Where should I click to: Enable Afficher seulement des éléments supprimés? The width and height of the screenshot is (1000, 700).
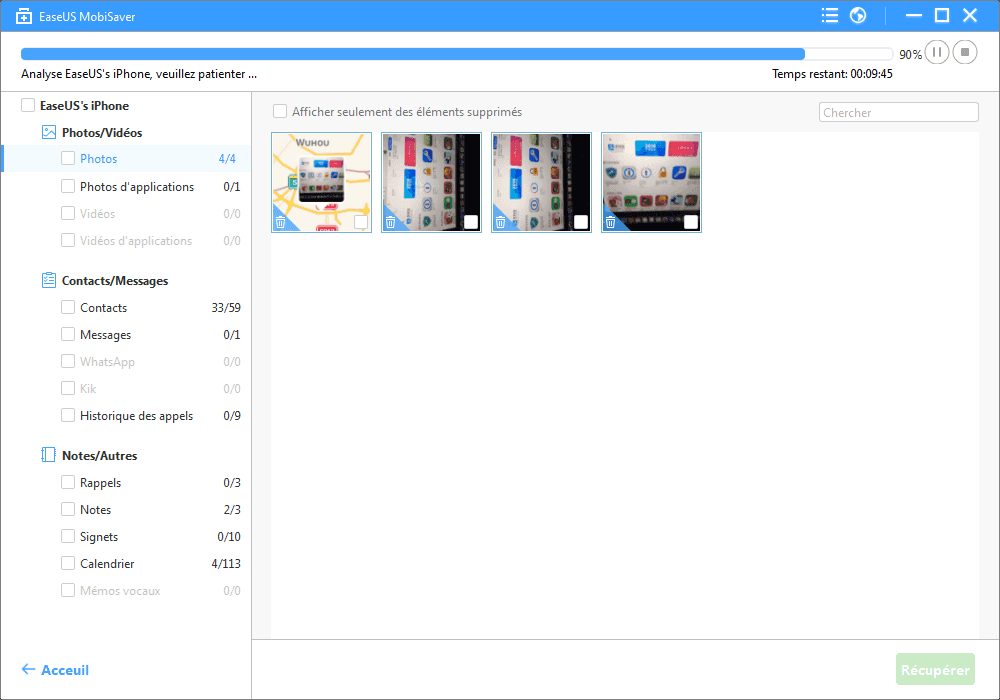click(280, 112)
